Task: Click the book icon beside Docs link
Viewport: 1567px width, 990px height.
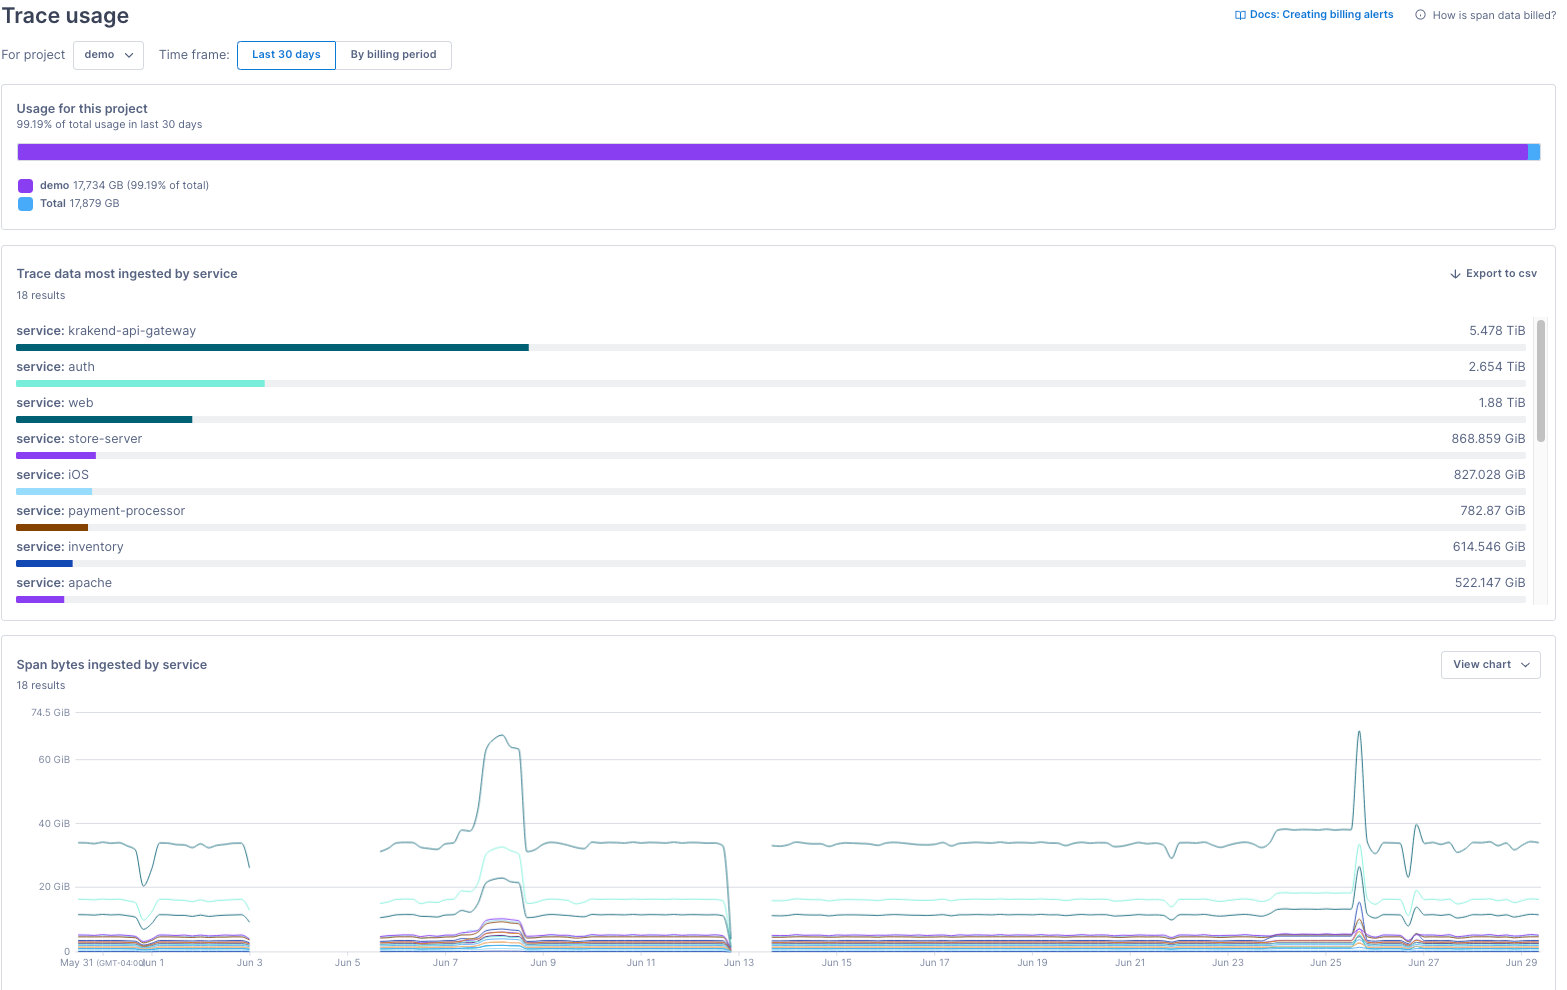Action: click(1239, 14)
